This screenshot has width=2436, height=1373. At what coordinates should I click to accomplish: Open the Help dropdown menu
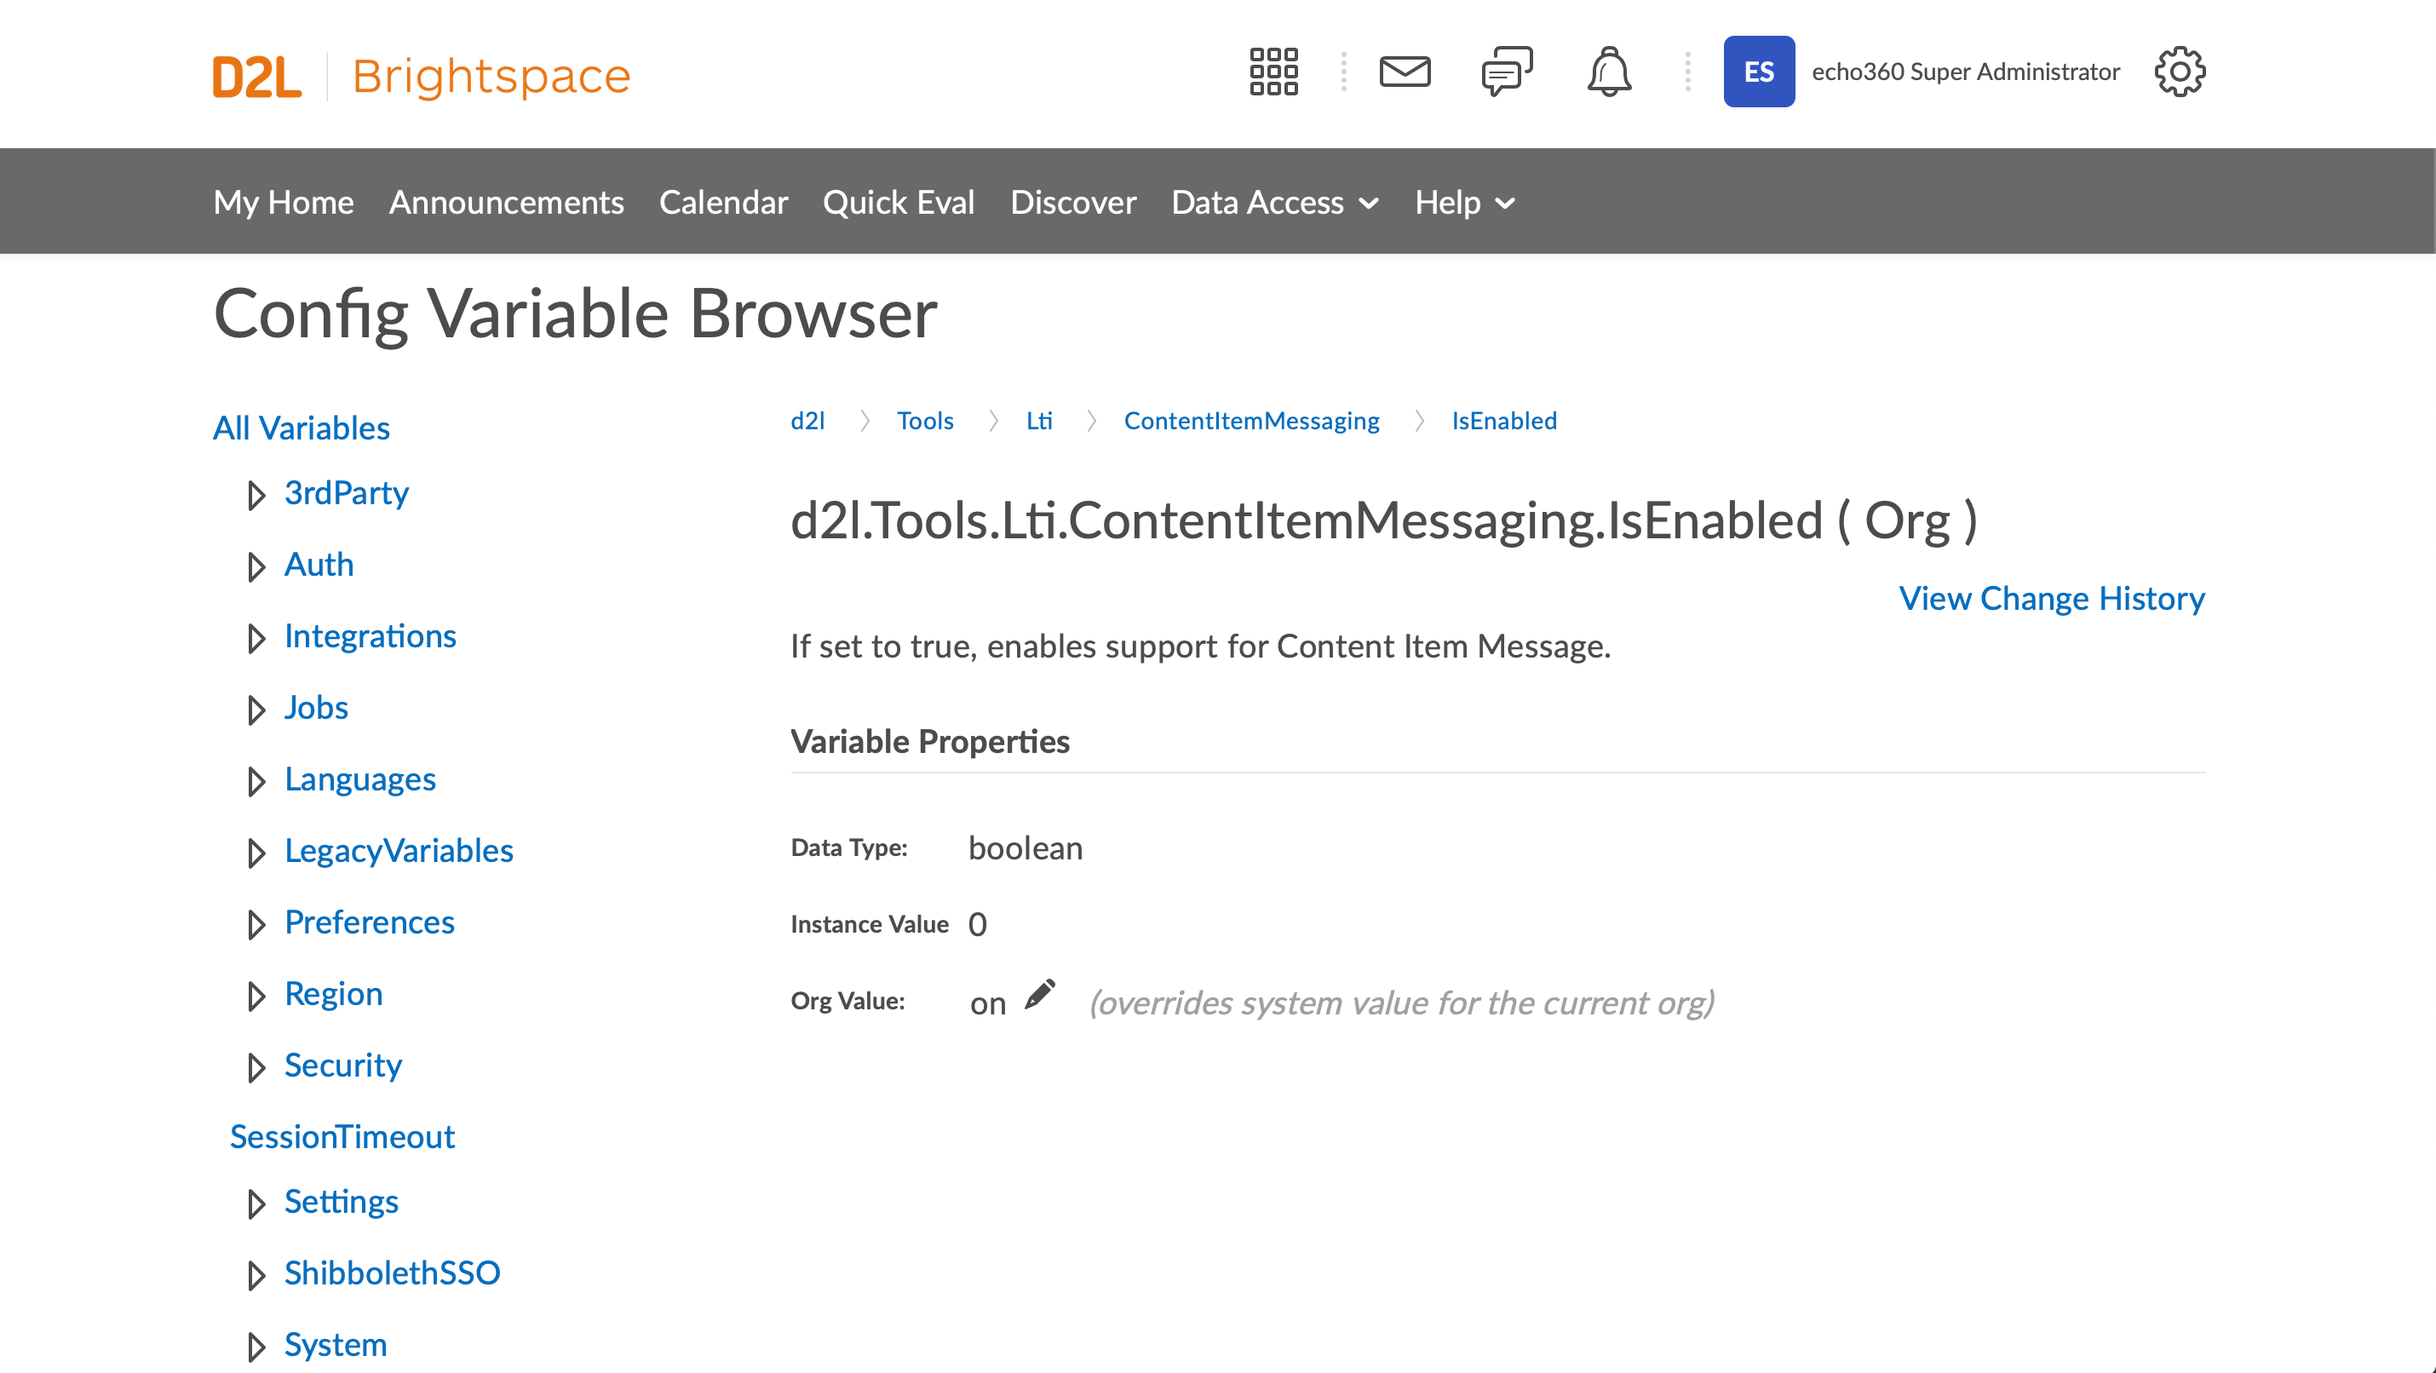coord(1464,201)
